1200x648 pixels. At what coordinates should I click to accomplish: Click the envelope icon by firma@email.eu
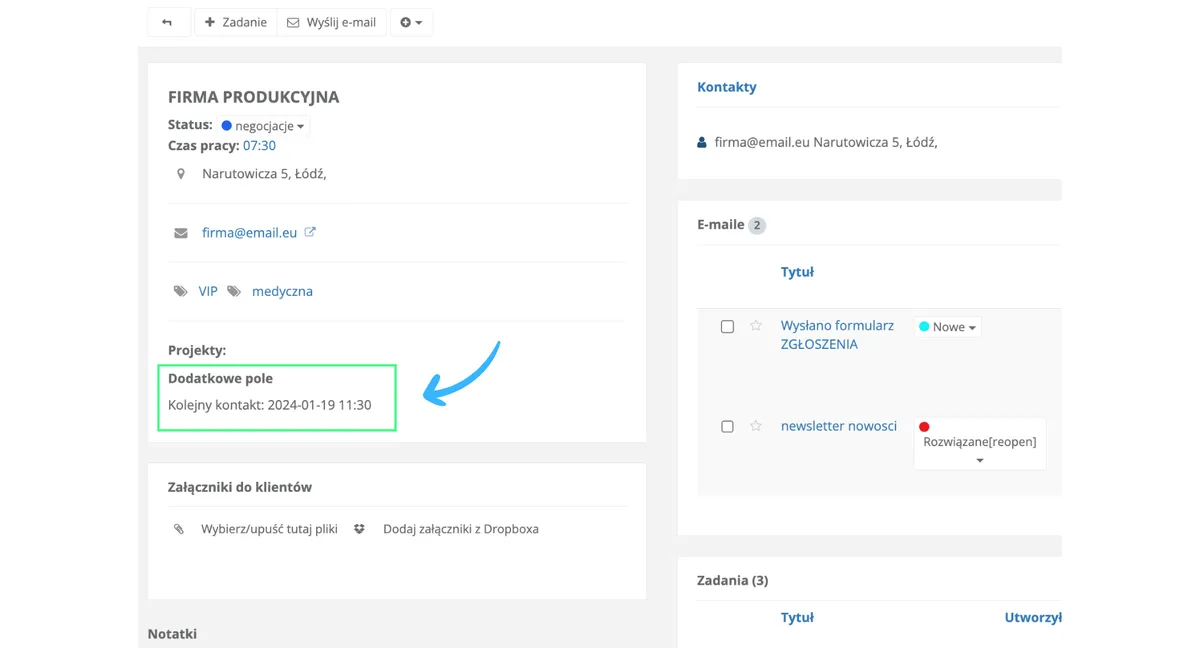181,233
